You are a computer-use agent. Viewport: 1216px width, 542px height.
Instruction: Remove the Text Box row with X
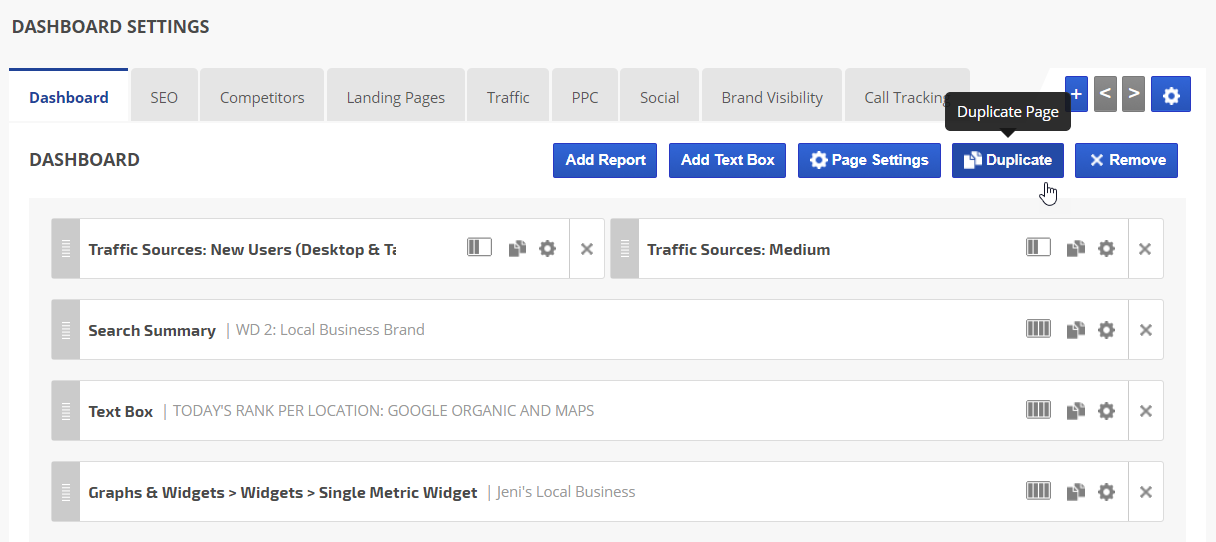pyautogui.click(x=1146, y=411)
